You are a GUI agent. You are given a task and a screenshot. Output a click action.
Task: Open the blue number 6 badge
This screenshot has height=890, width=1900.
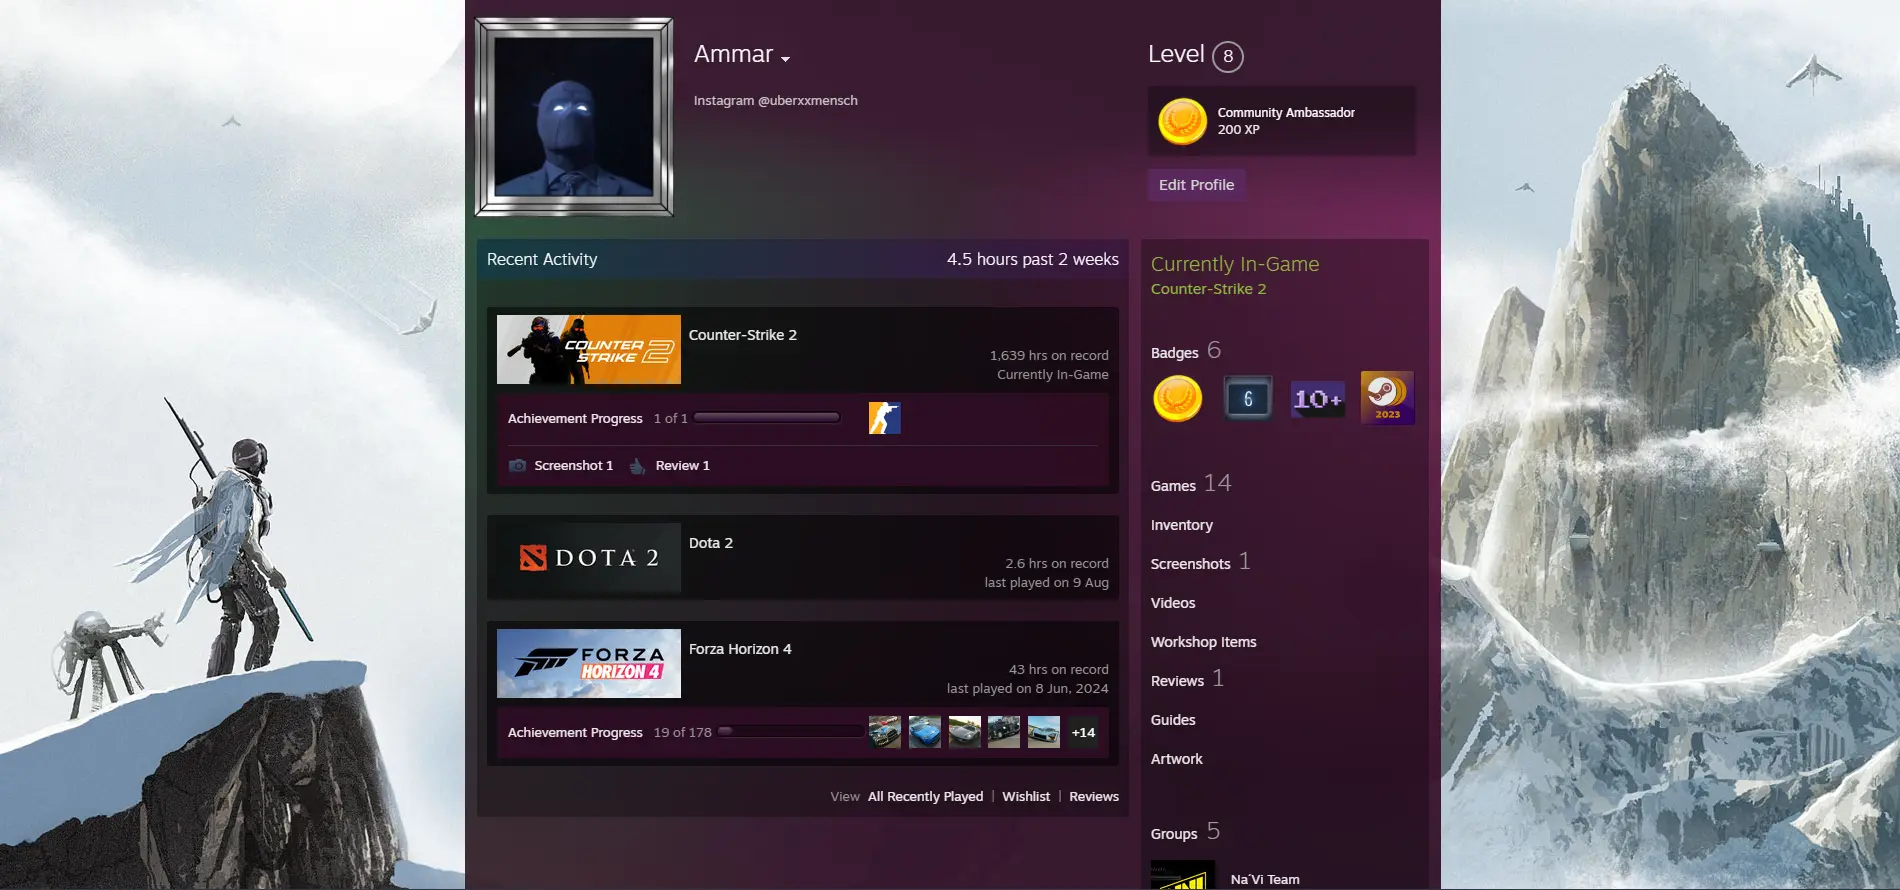point(1248,398)
